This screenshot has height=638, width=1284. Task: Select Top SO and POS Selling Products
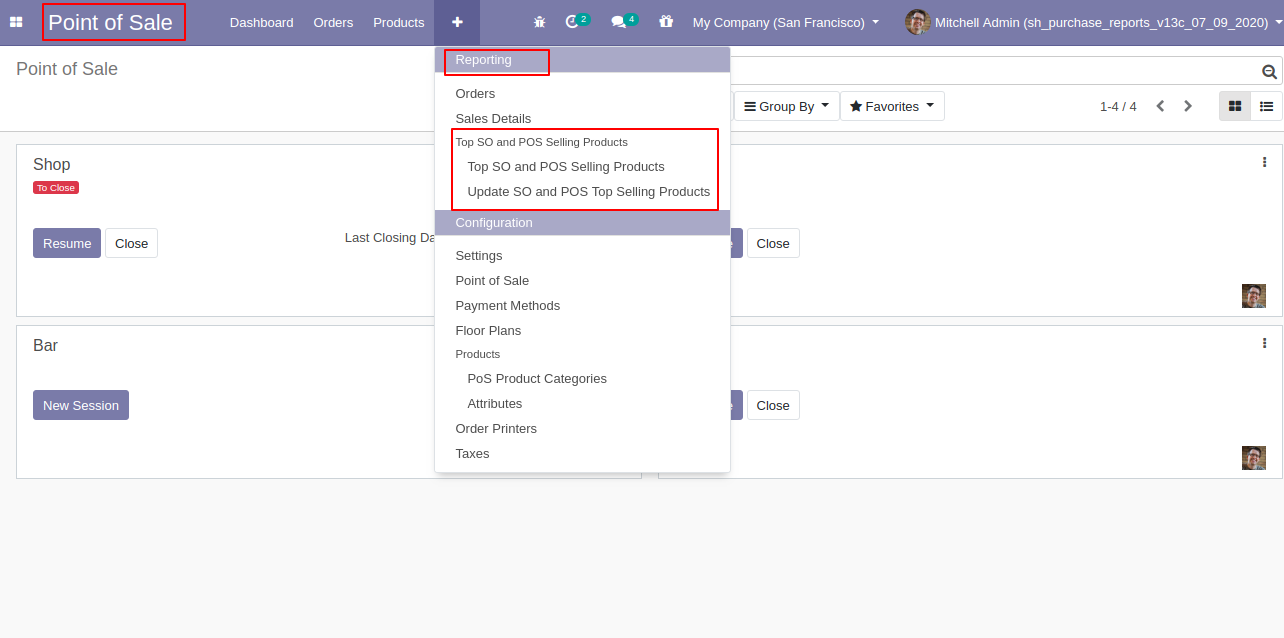tap(565, 167)
